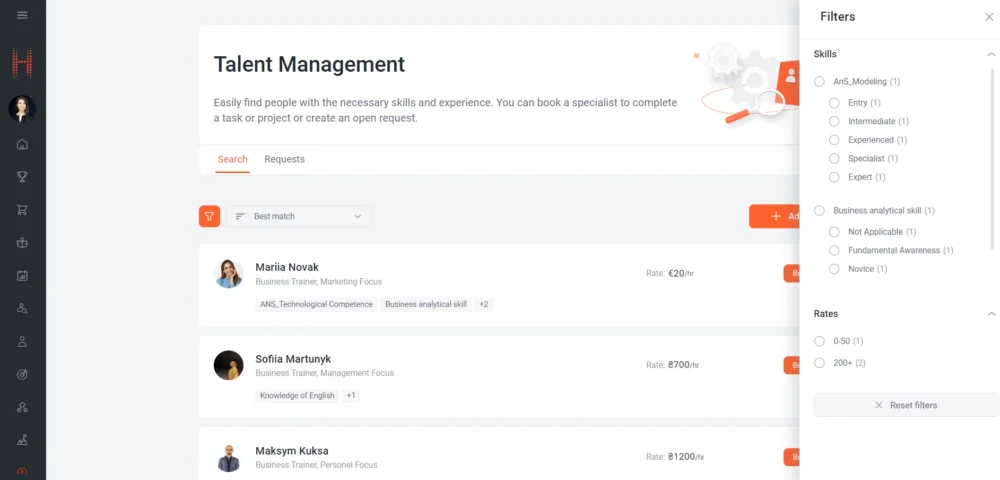Image resolution: width=1000 pixels, height=480 pixels.
Task: Select the Search tab
Action: coord(232,159)
